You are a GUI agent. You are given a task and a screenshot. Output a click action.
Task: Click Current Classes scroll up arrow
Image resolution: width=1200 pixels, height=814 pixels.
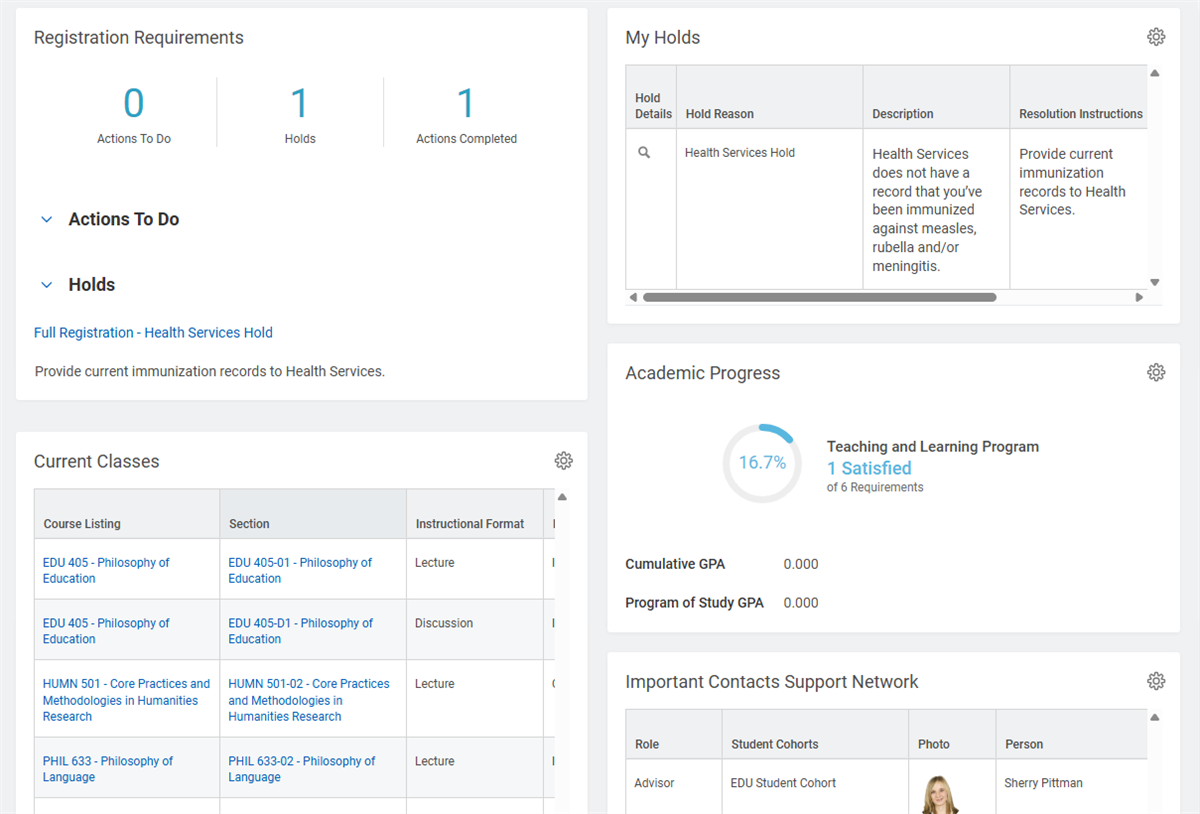pyautogui.click(x=562, y=497)
